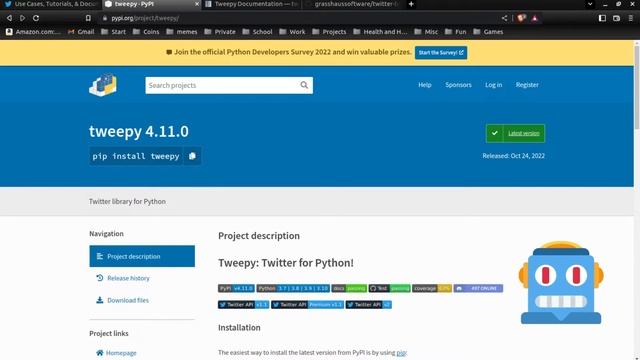640x360 pixels.
Task: Open the project Homepage link
Action: 121,353
